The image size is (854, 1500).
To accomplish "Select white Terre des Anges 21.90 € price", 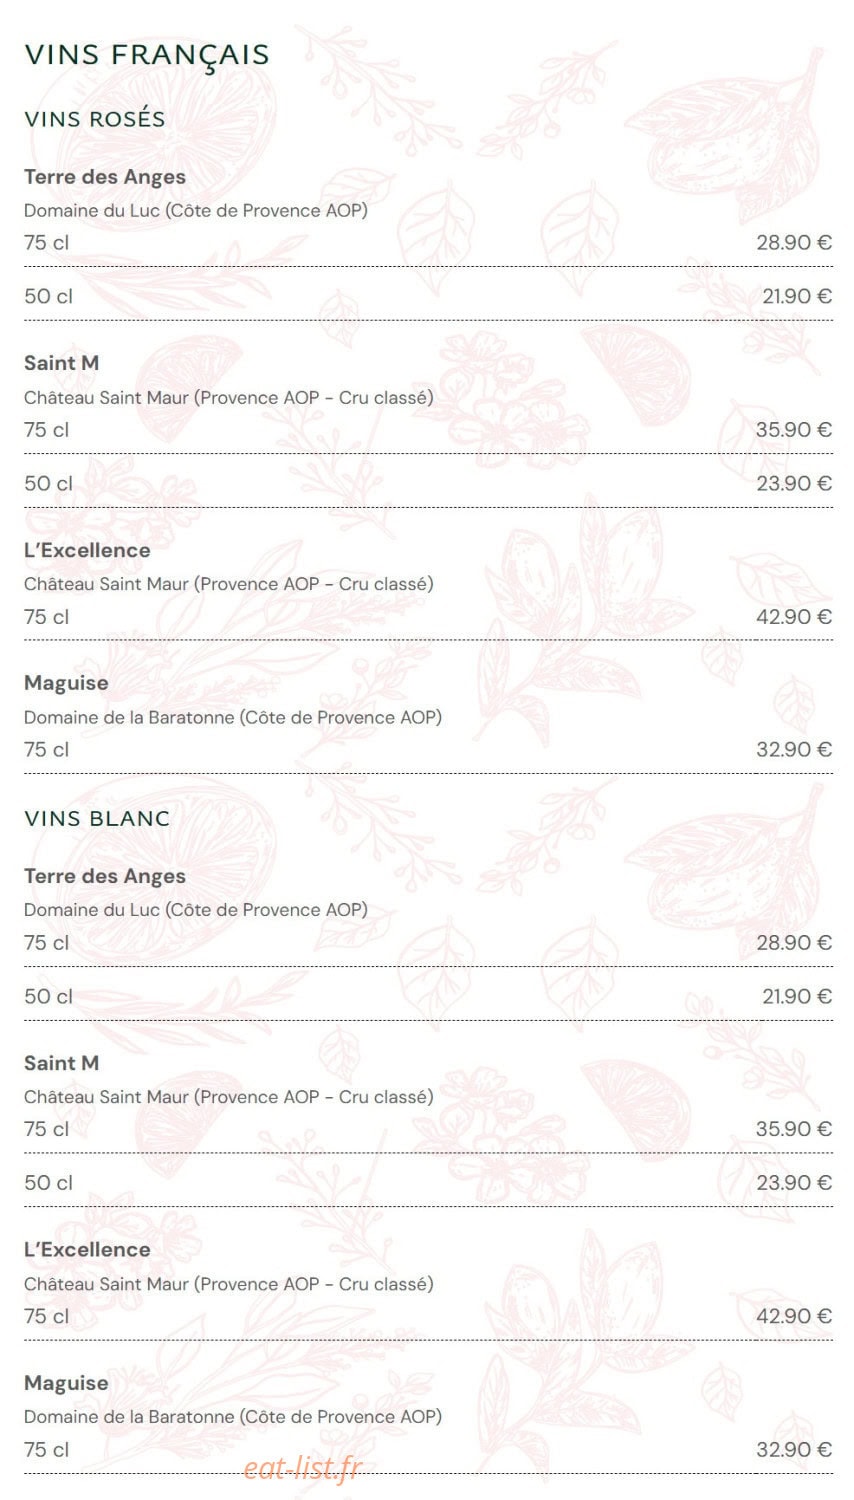I will (797, 996).
